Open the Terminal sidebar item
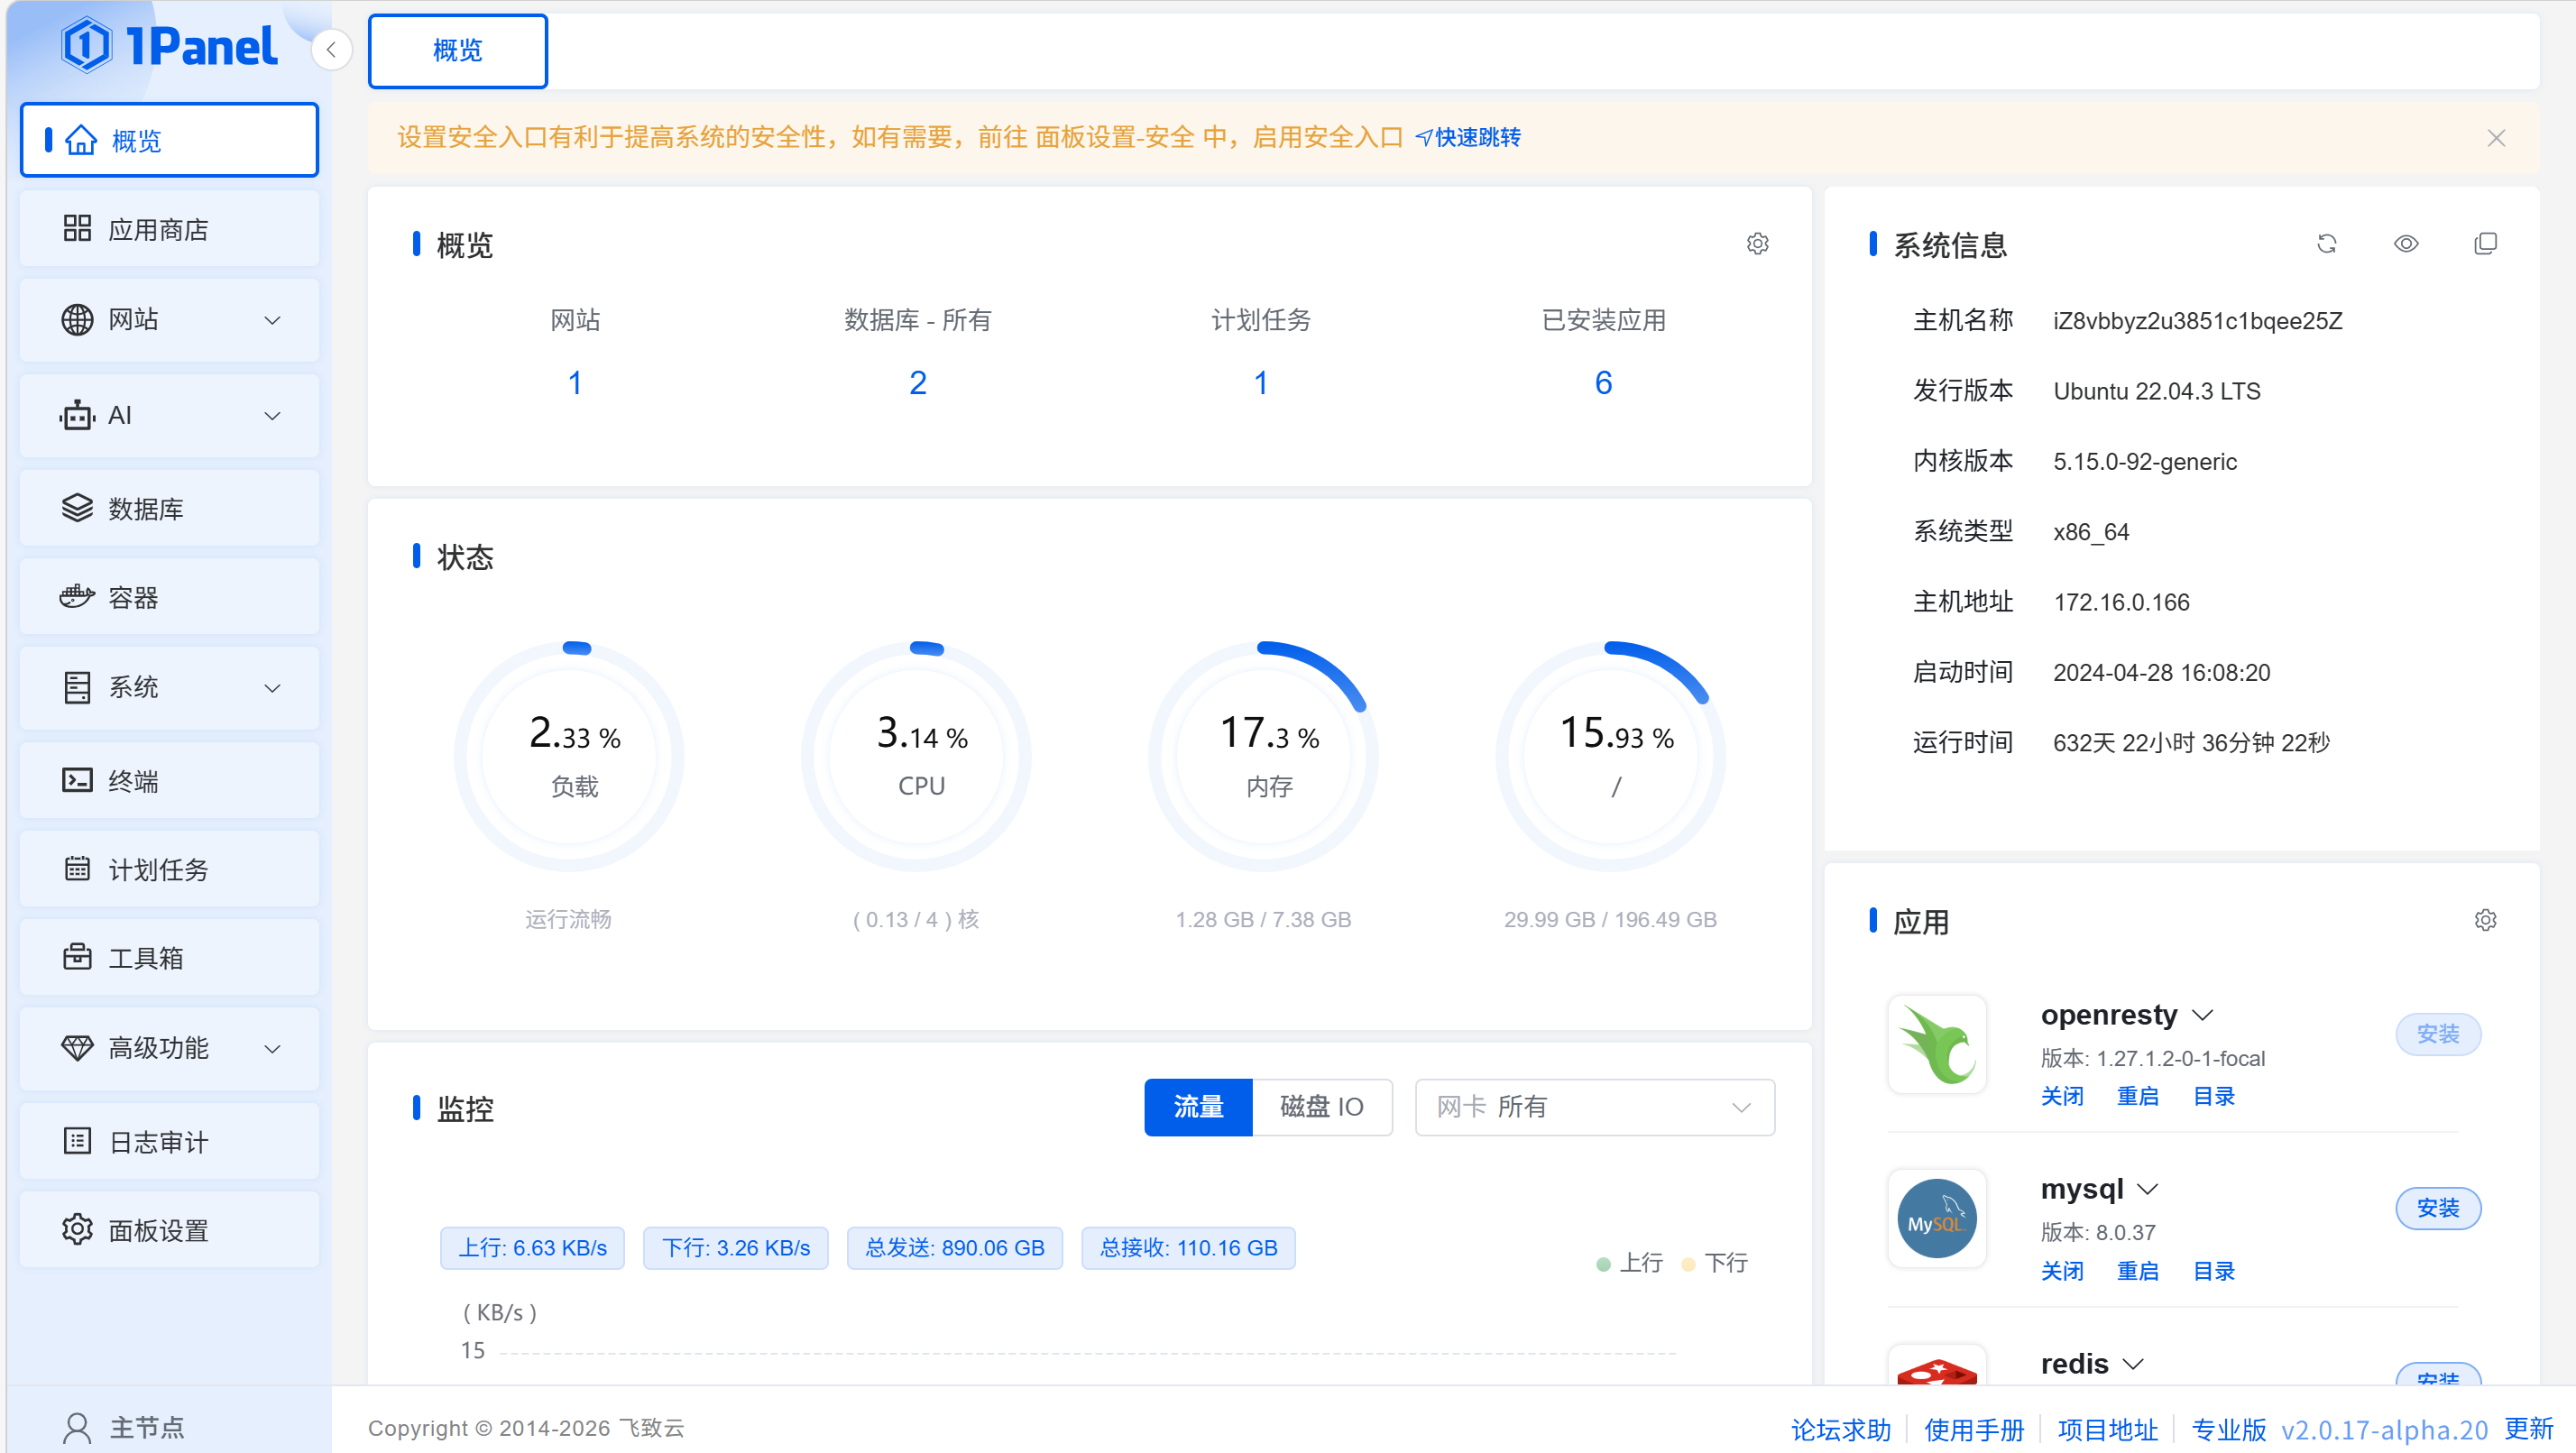 click(x=169, y=780)
